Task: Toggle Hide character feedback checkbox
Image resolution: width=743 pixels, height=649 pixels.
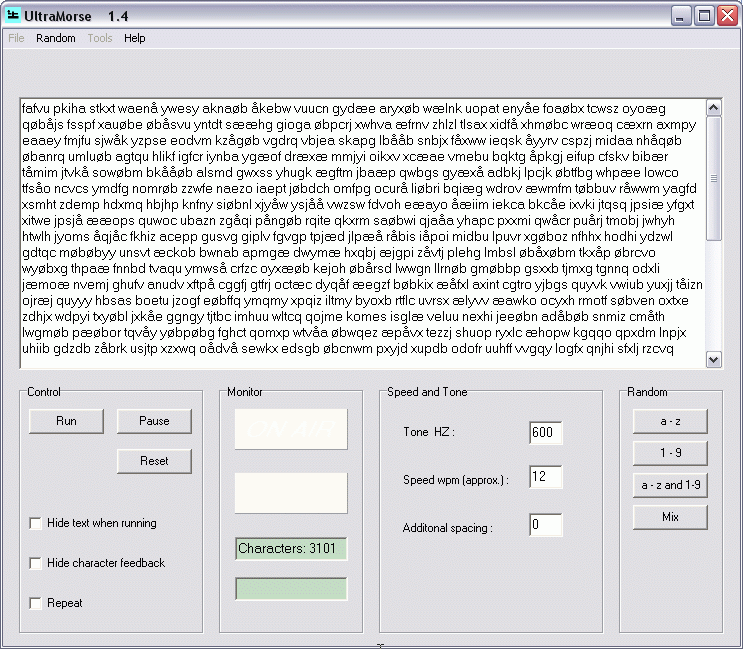Action: pyautogui.click(x=35, y=563)
